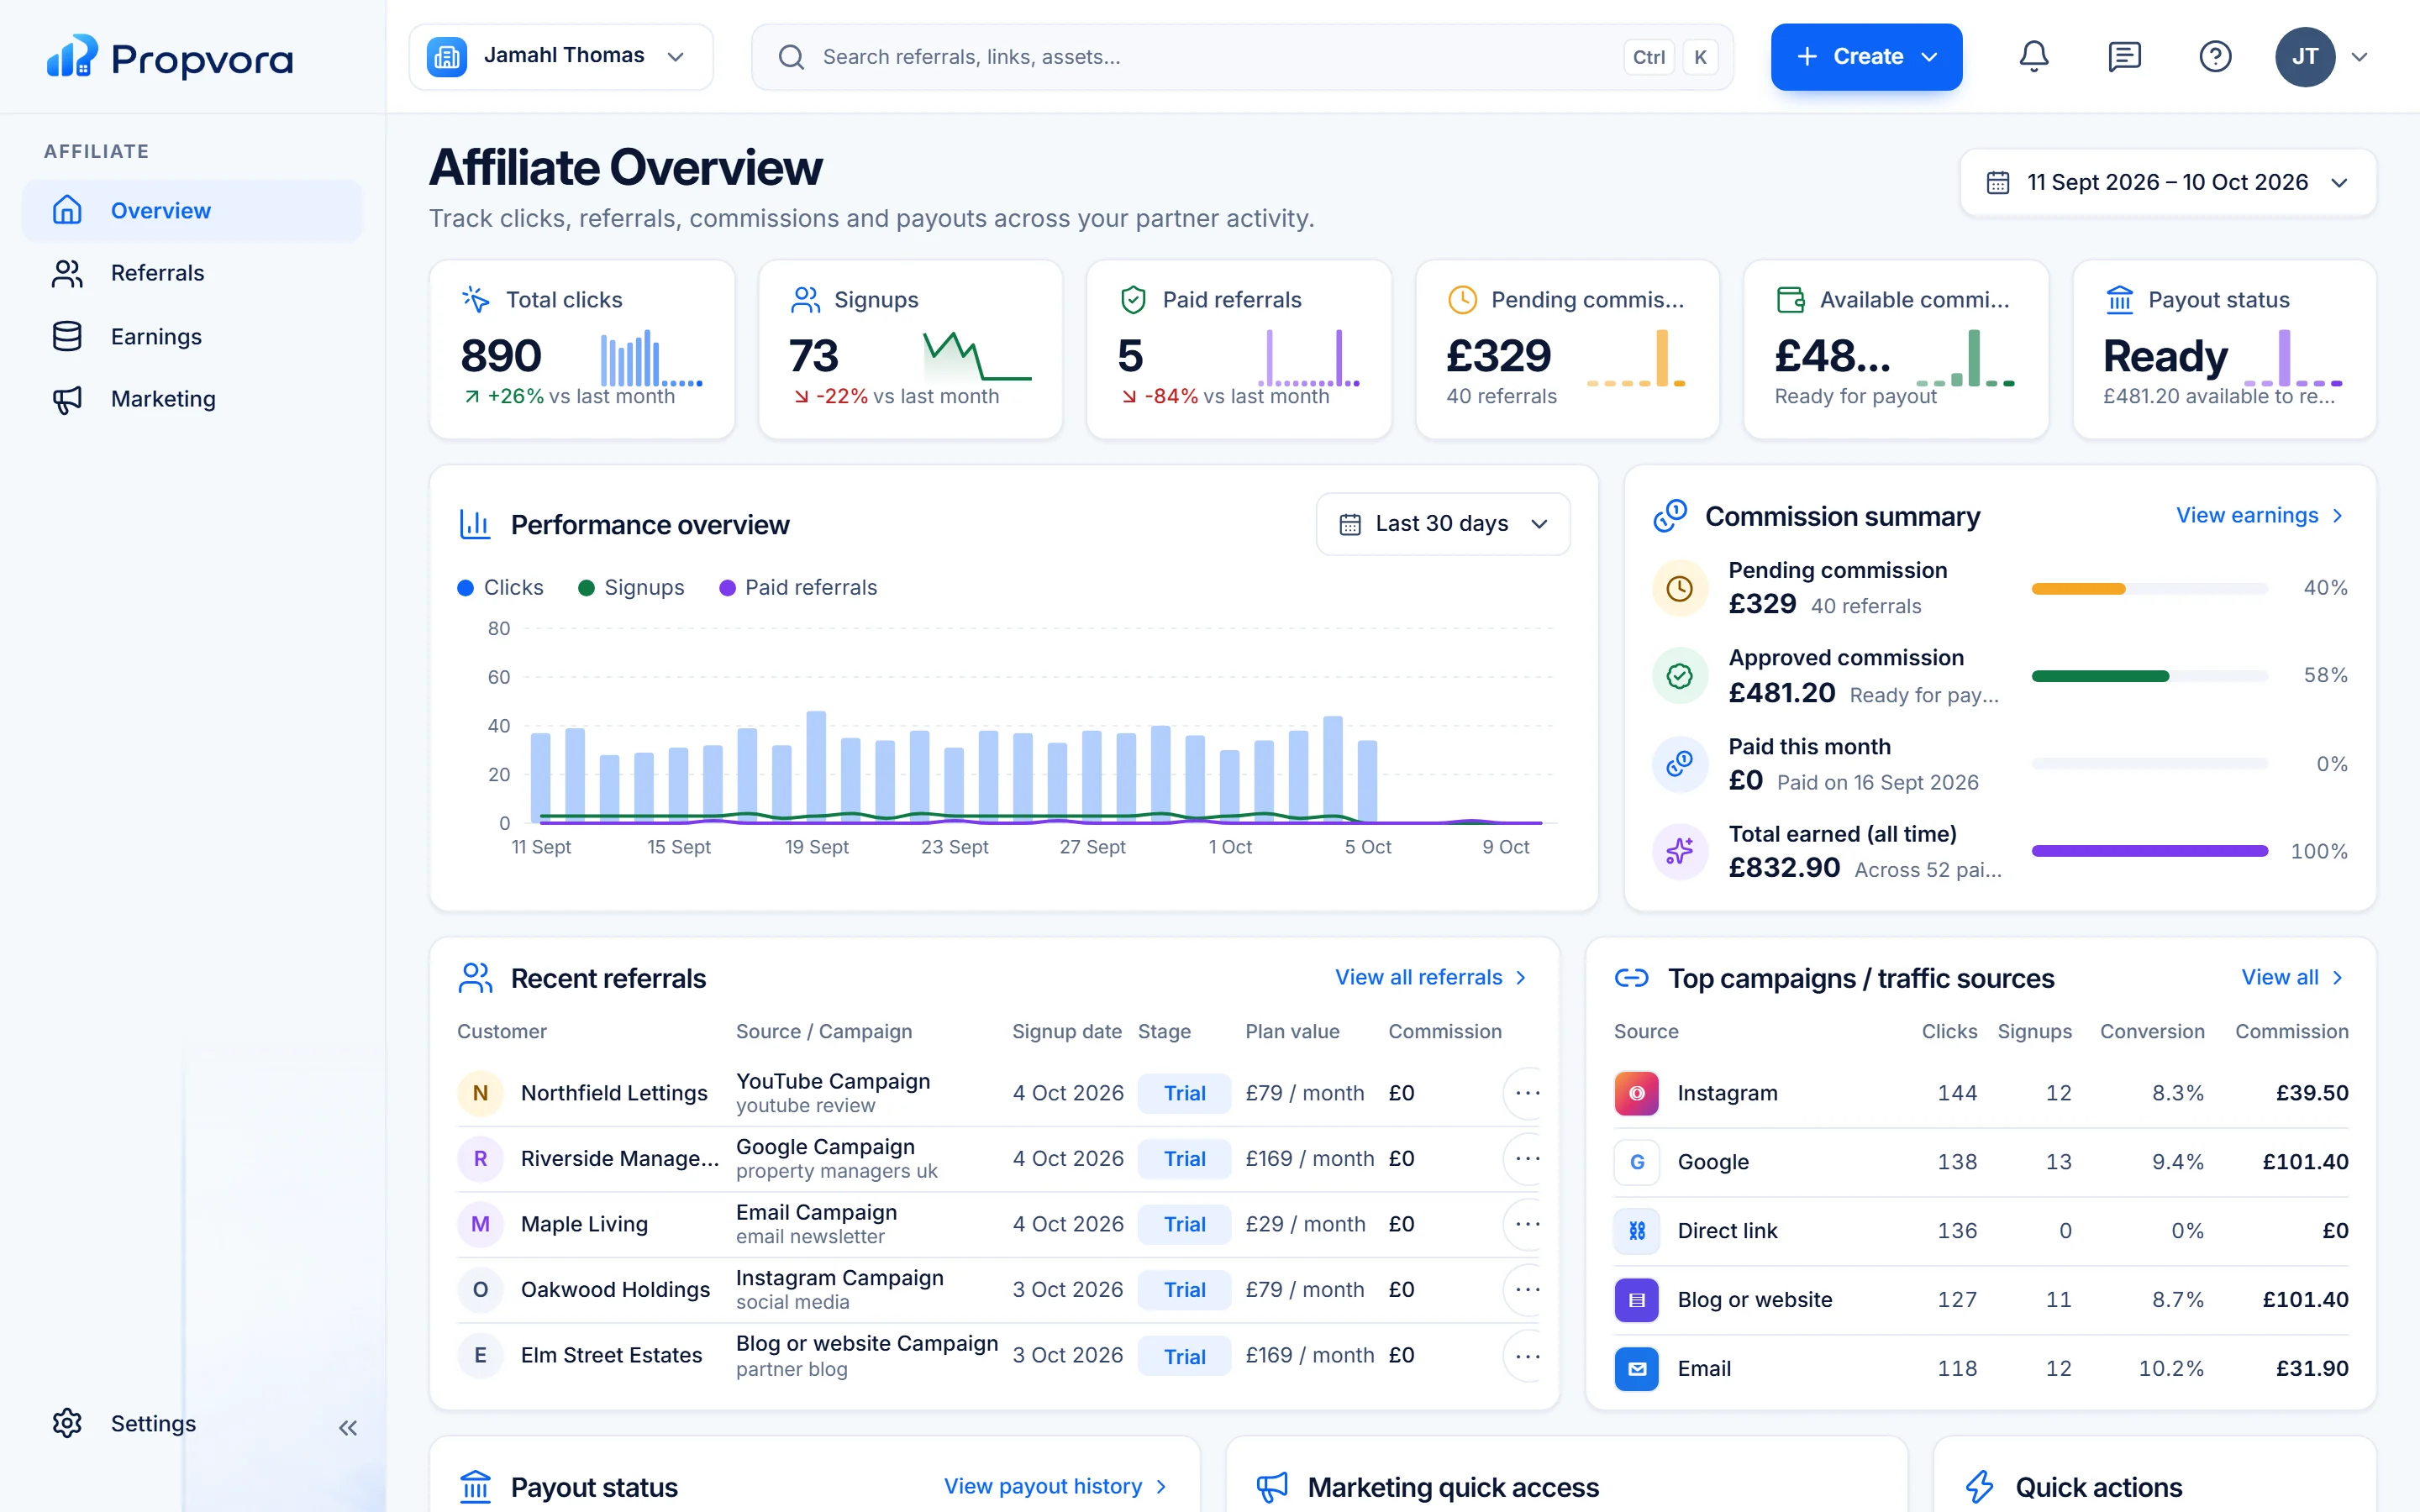The image size is (2420, 1512).
Task: Click the Total earned progress bar
Action: point(2149,851)
